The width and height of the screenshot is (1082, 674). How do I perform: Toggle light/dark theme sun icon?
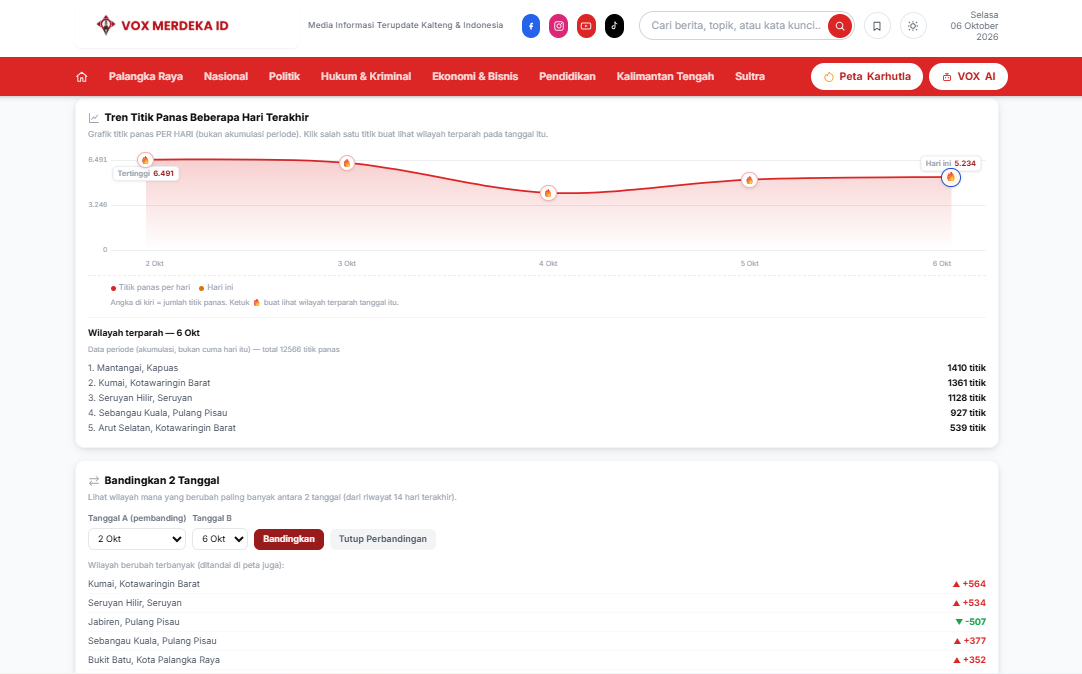(913, 26)
